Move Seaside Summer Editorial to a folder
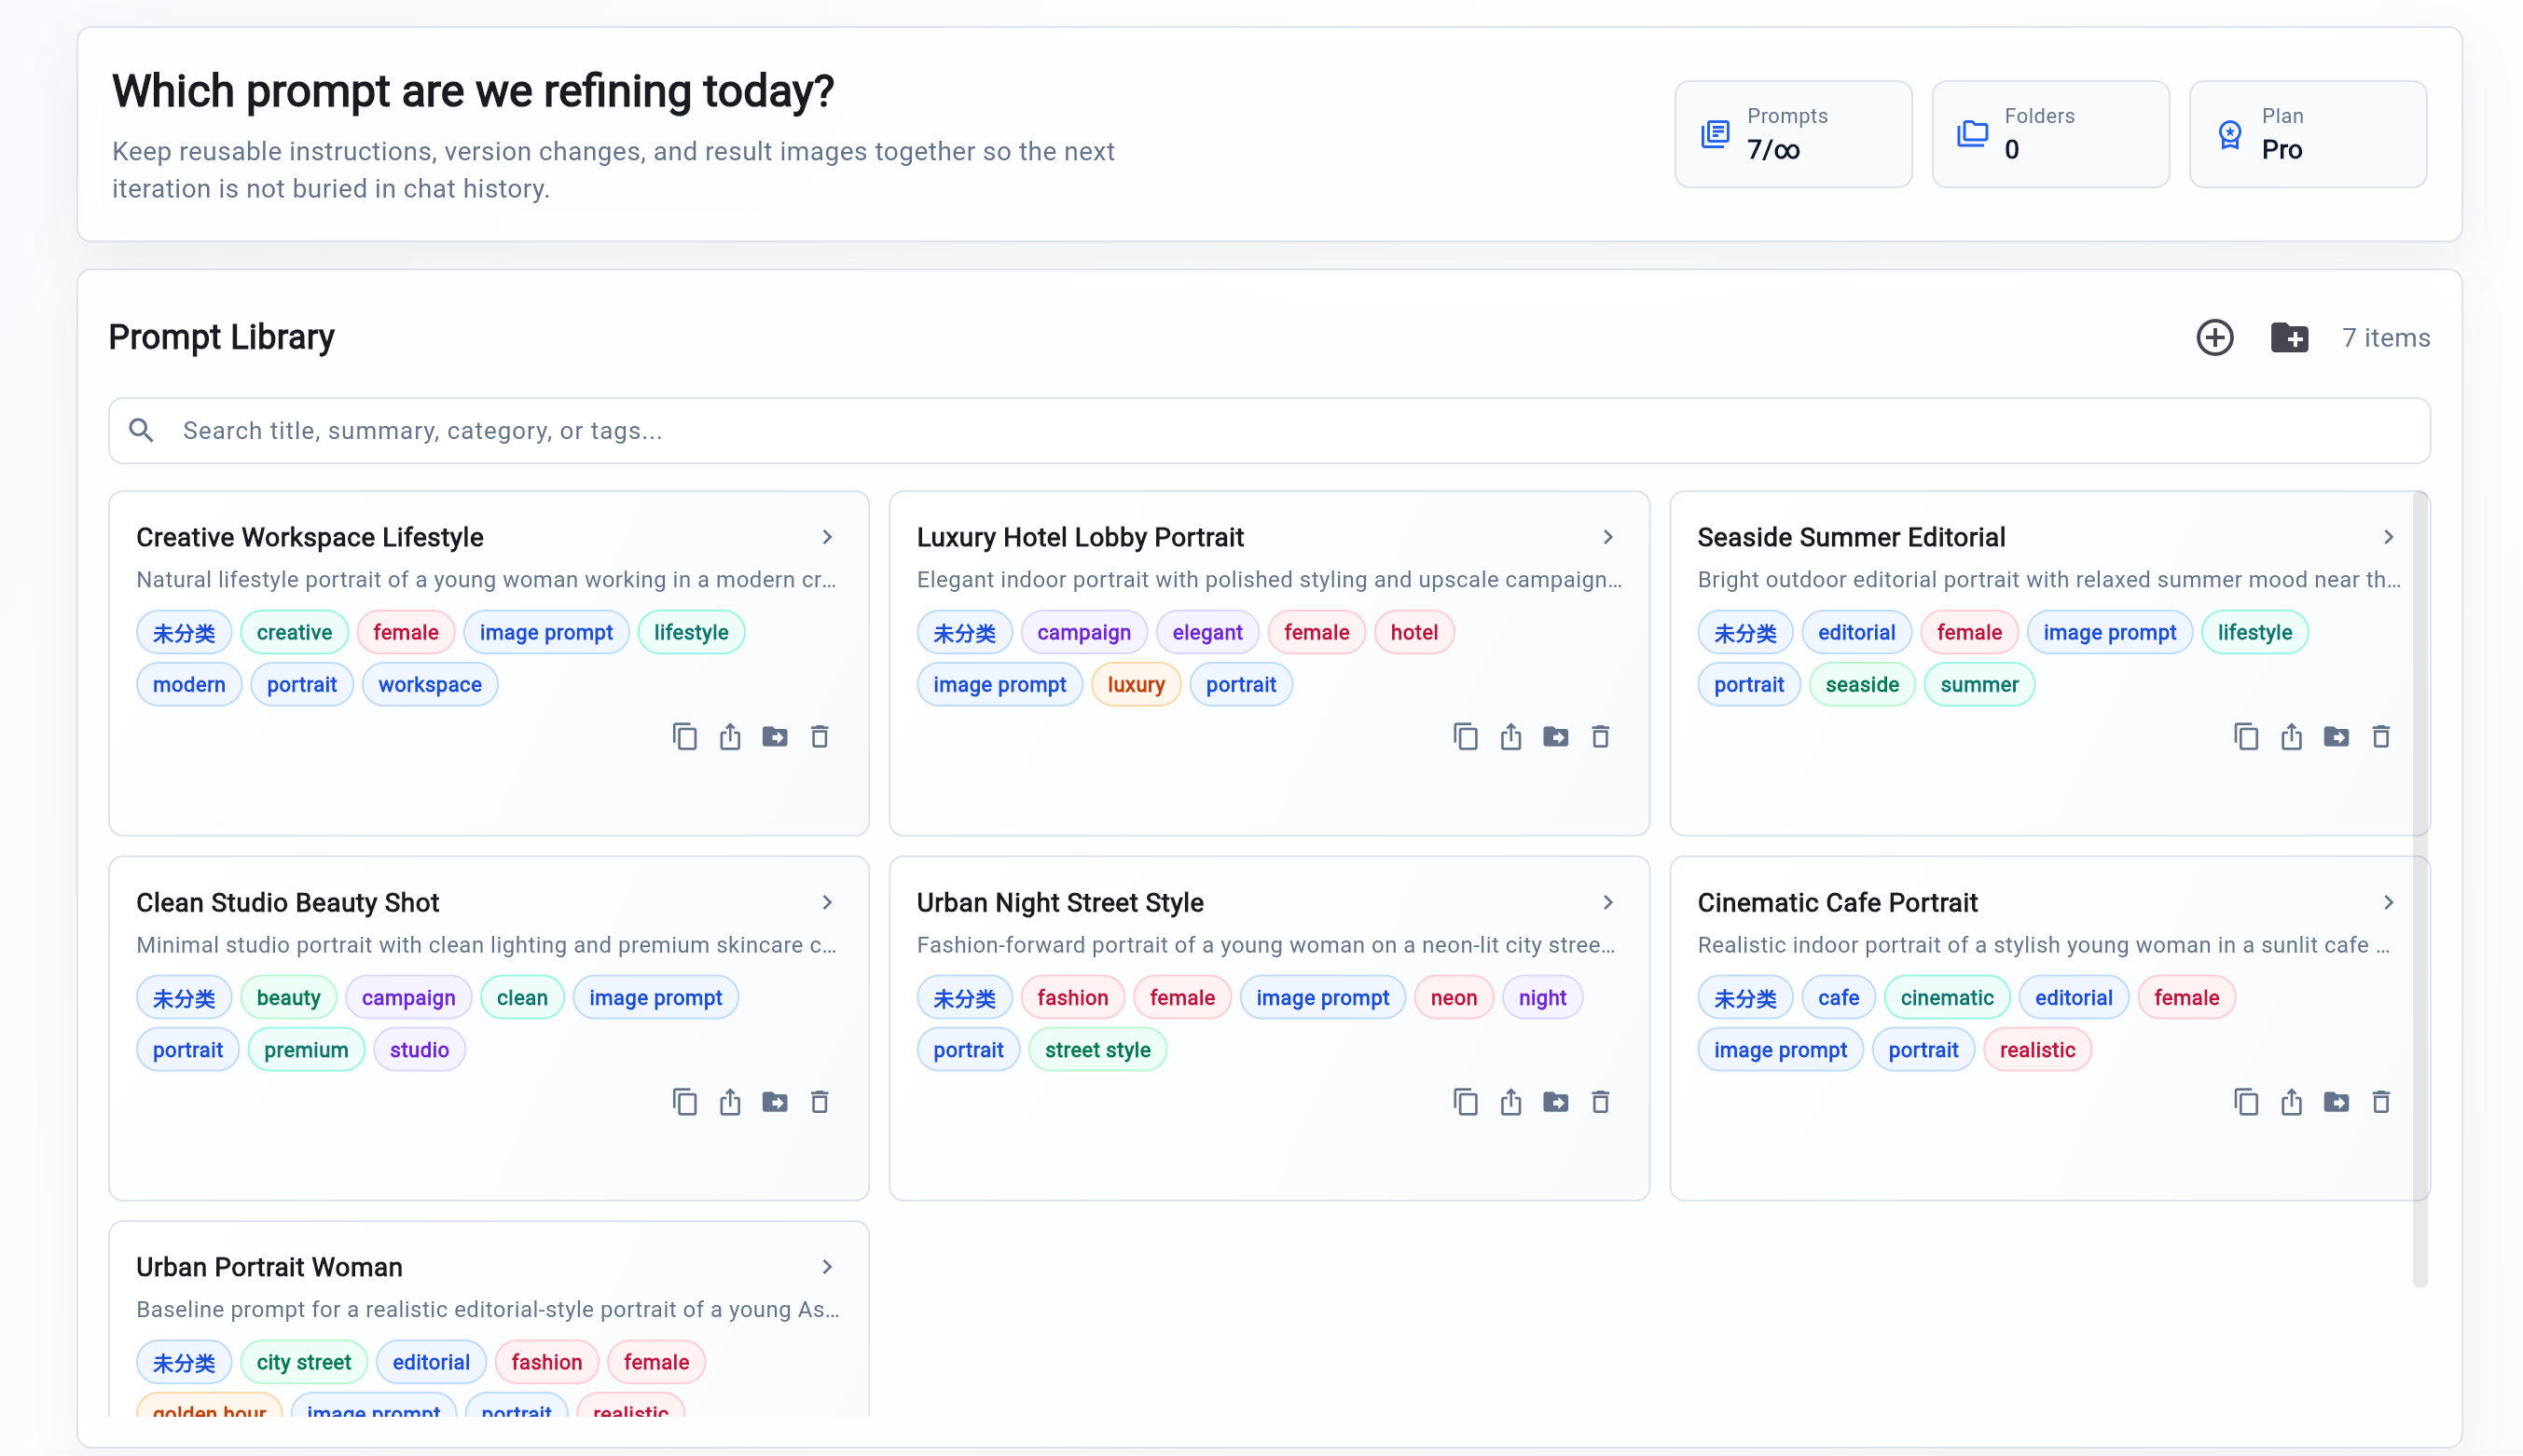The image size is (2523, 1456). (x=2337, y=737)
